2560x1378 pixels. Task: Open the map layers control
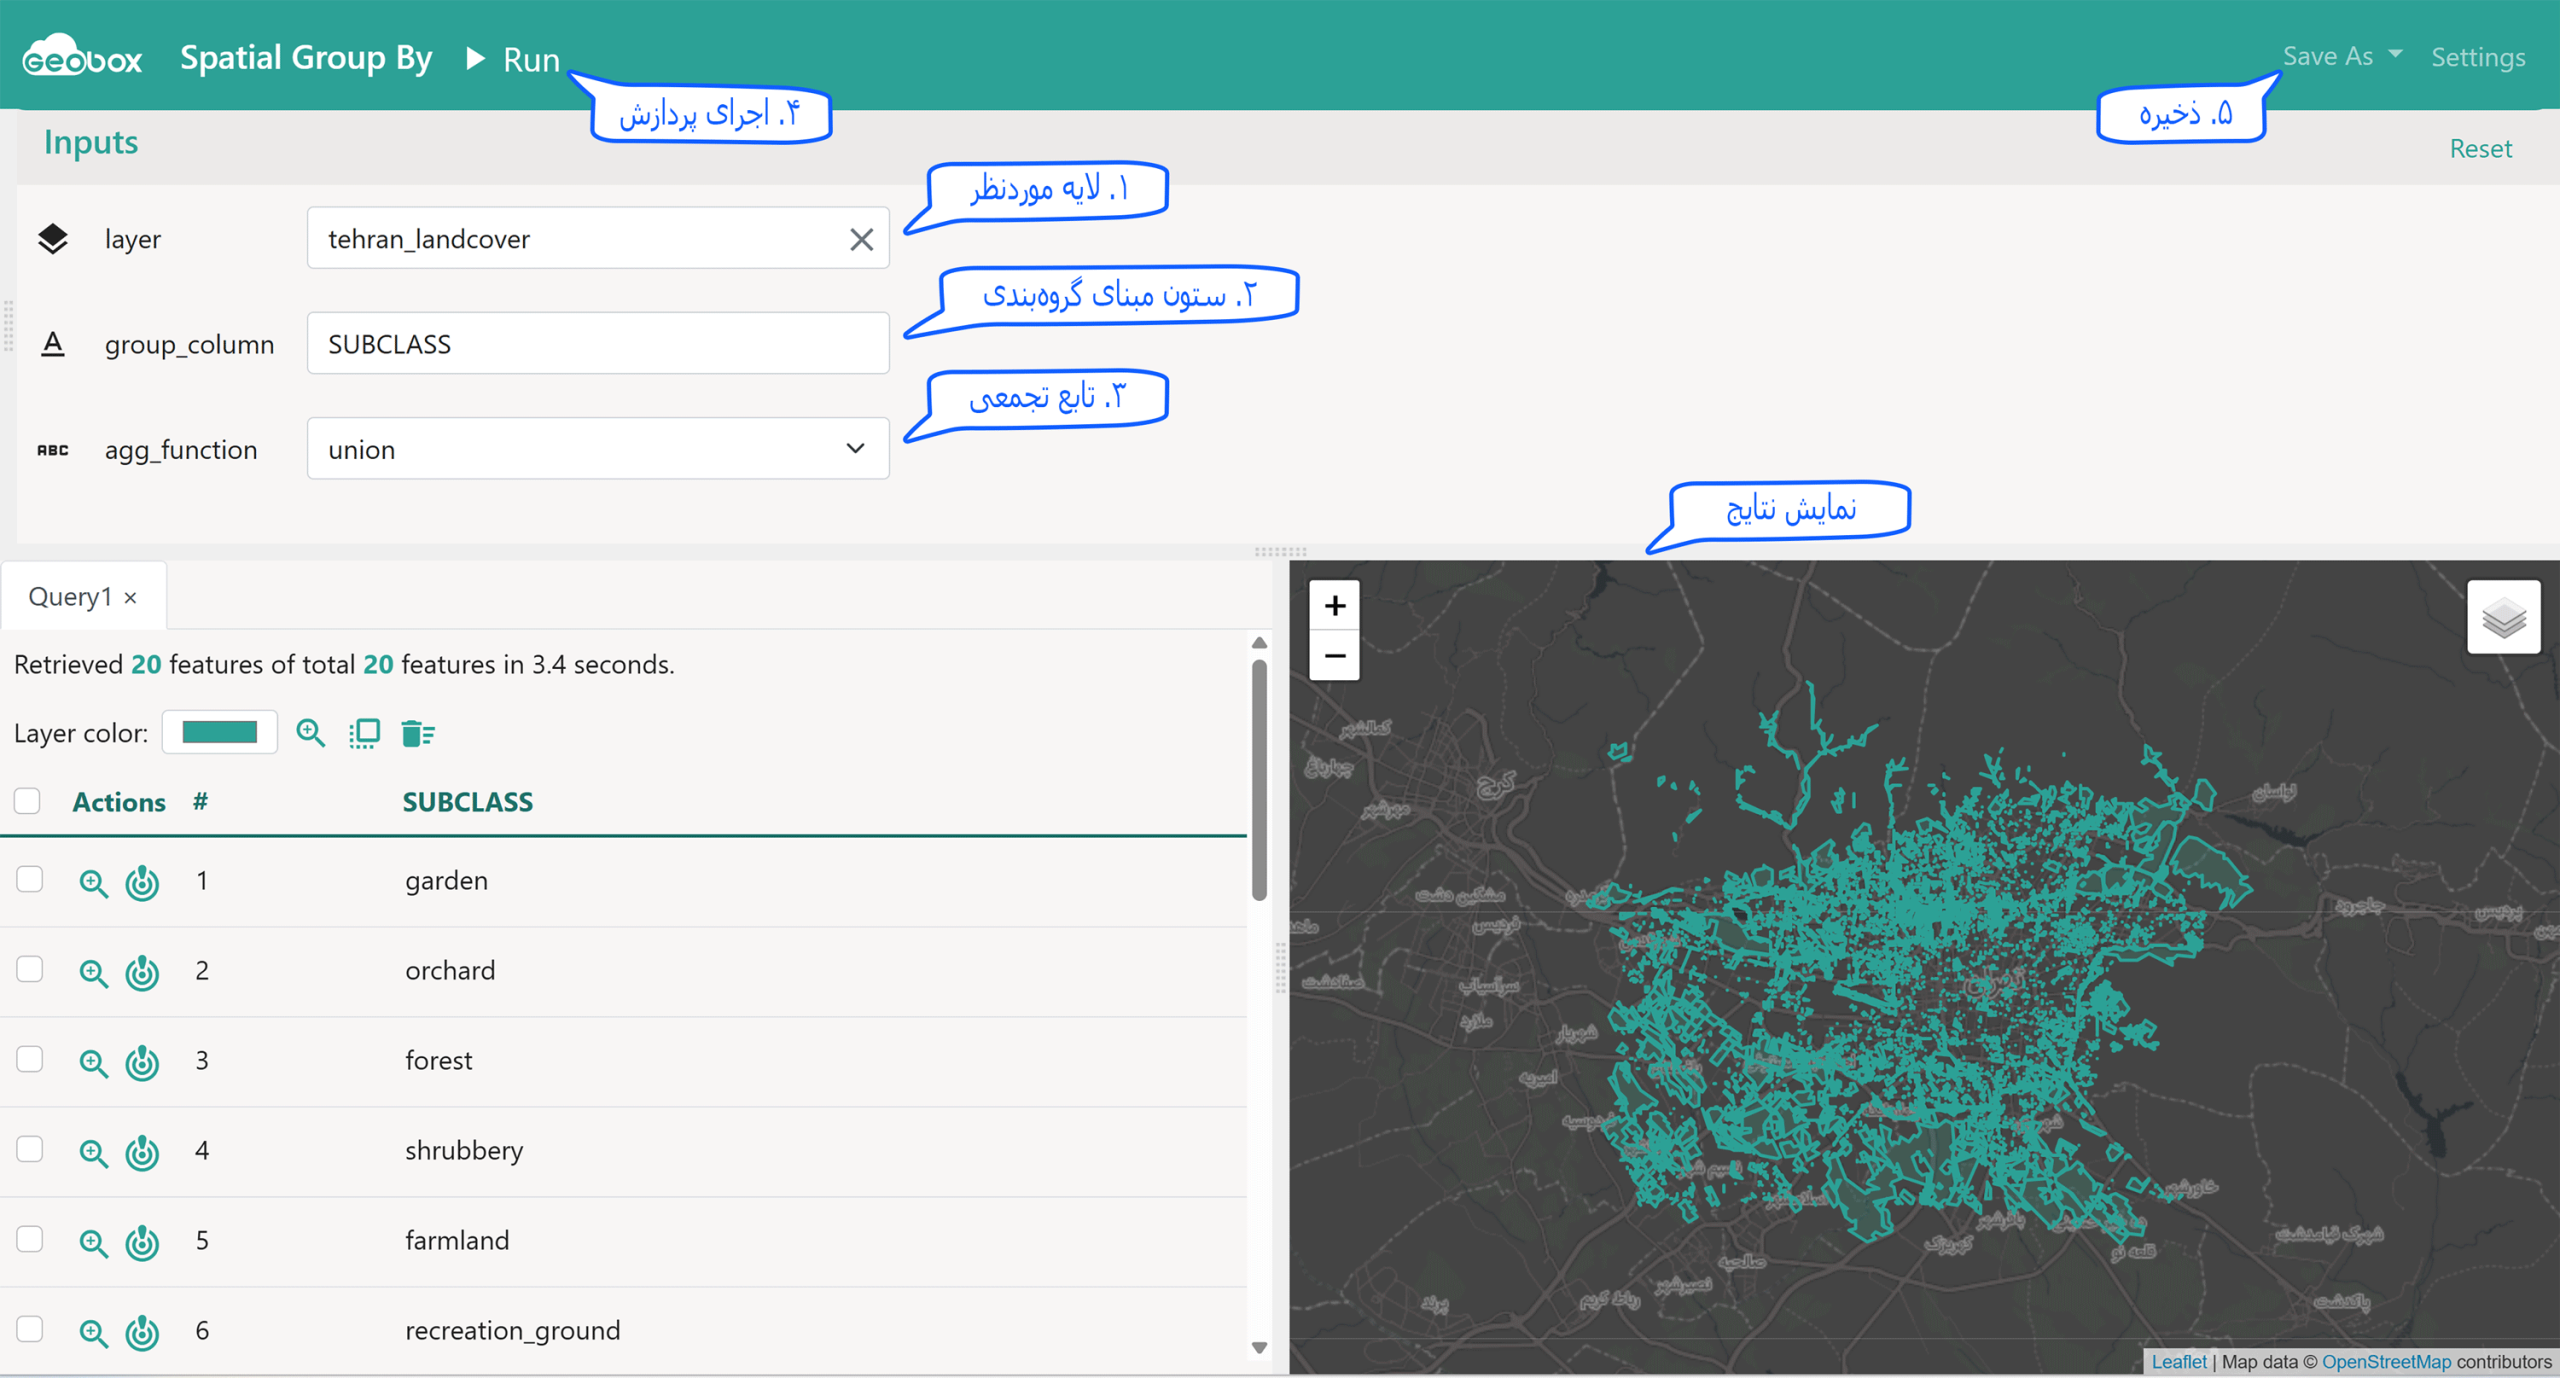[2503, 617]
